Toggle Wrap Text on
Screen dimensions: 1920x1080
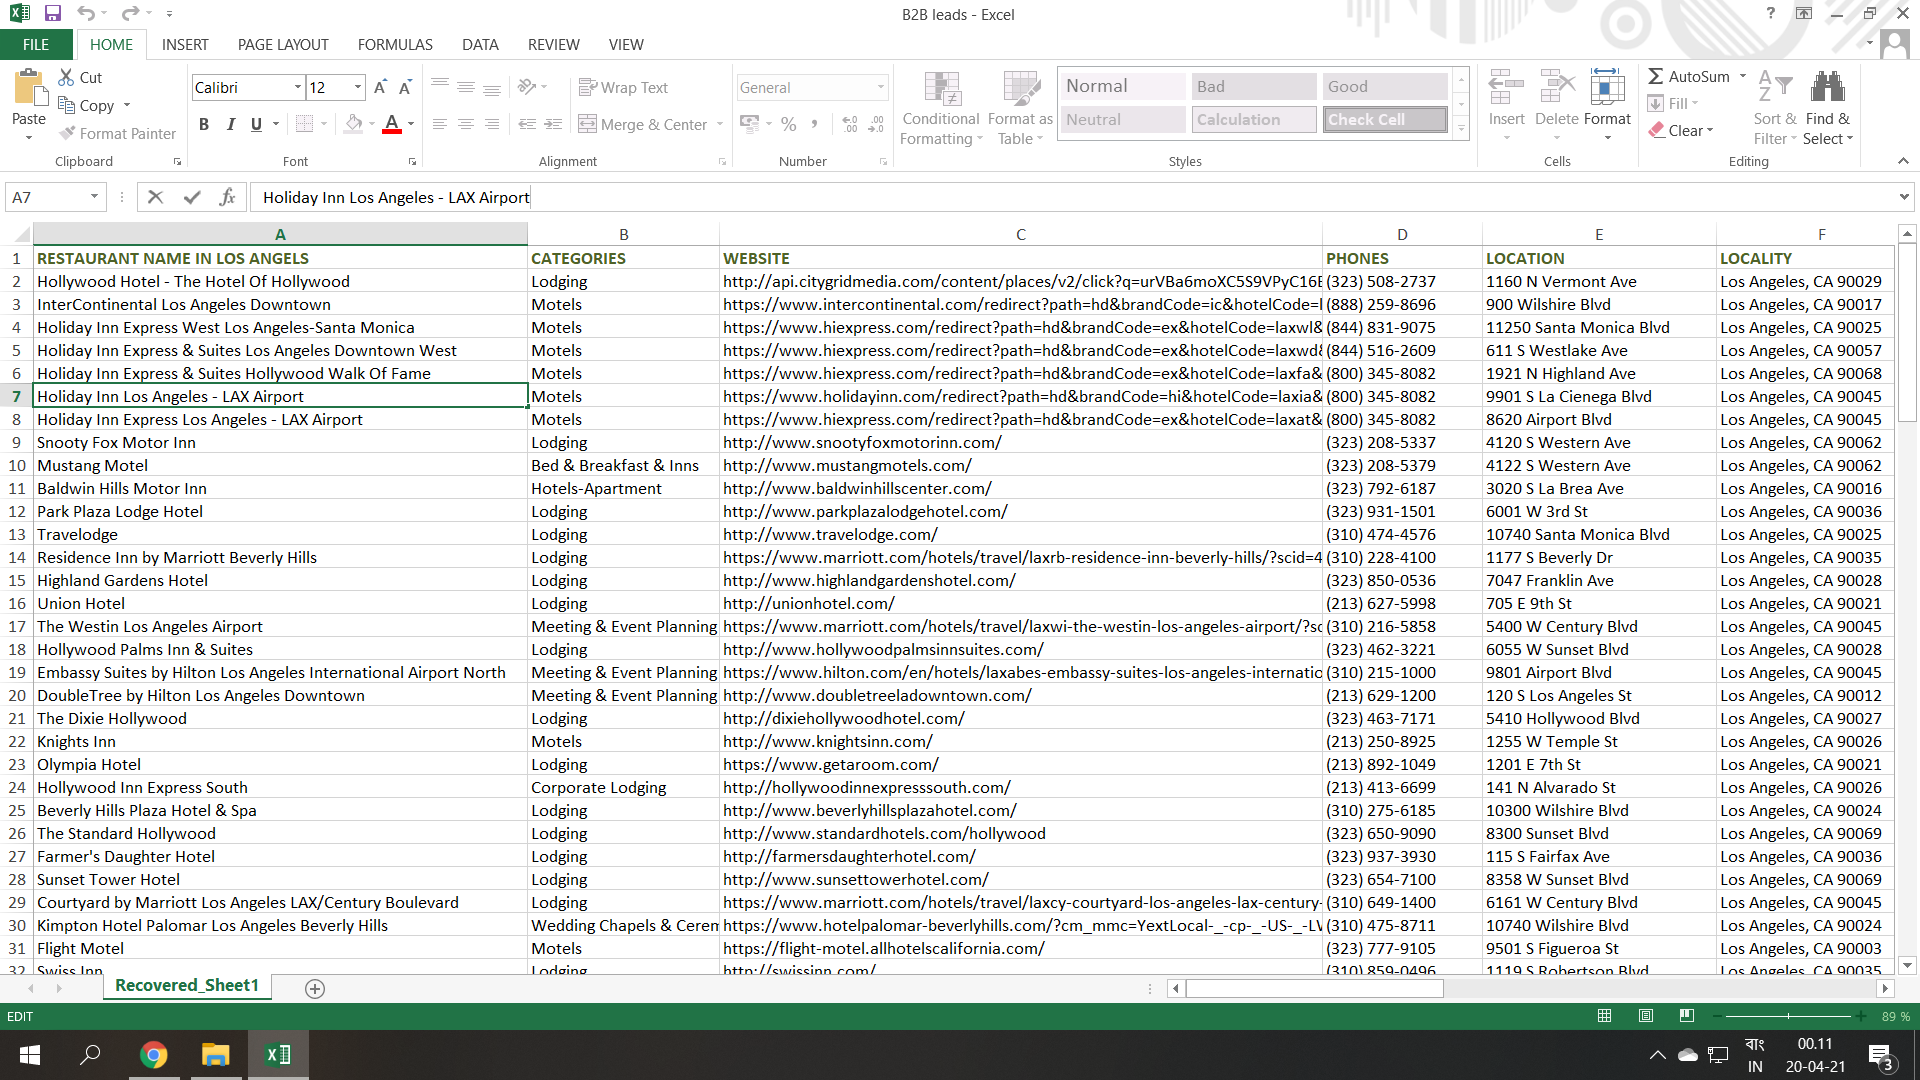point(623,88)
